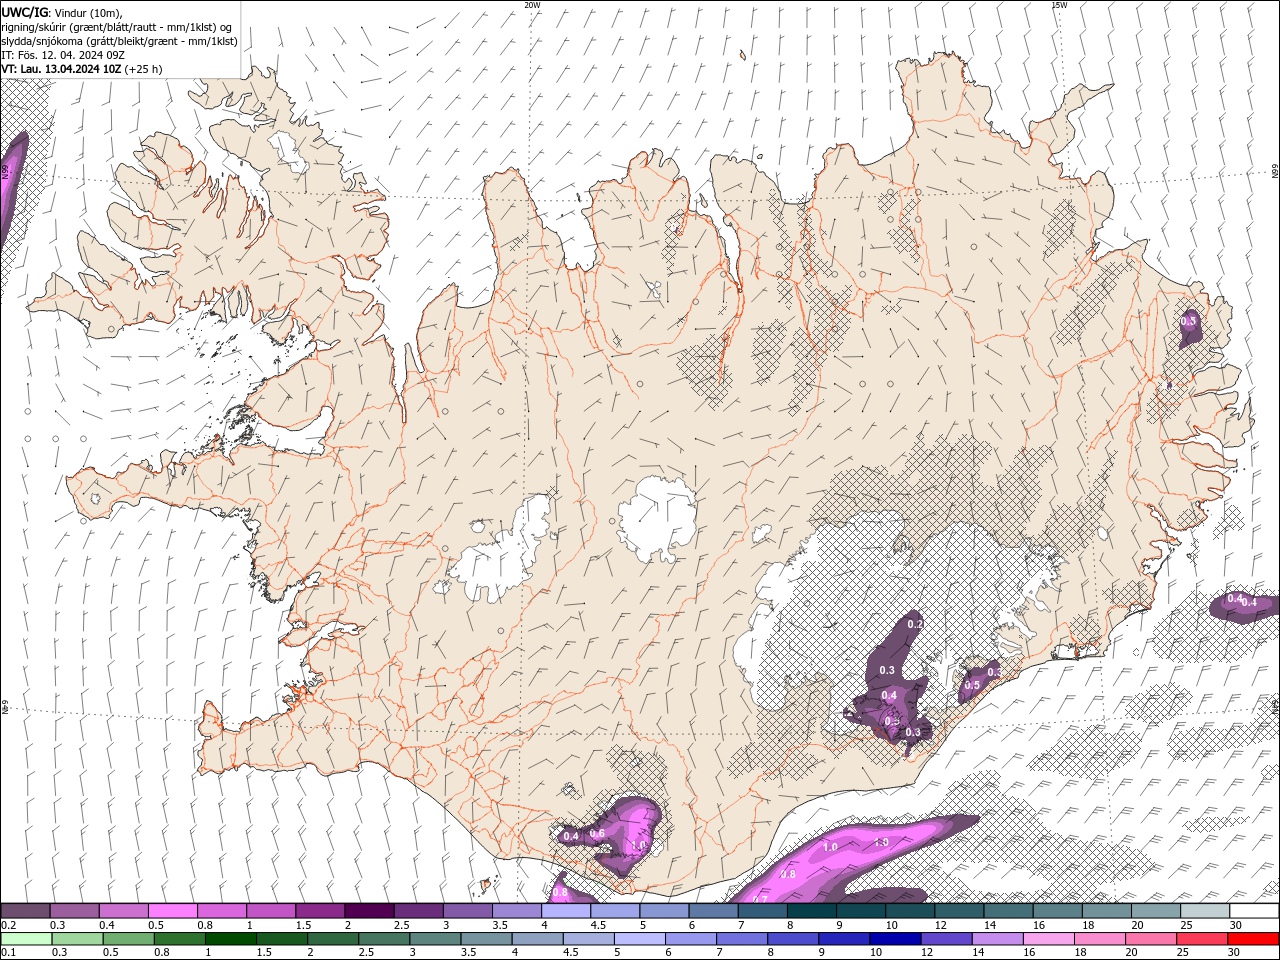Click the "VT: Lau. 13.04.2024 10Z (+25 h)" line
1280x960 pixels.
[x=82, y=69]
